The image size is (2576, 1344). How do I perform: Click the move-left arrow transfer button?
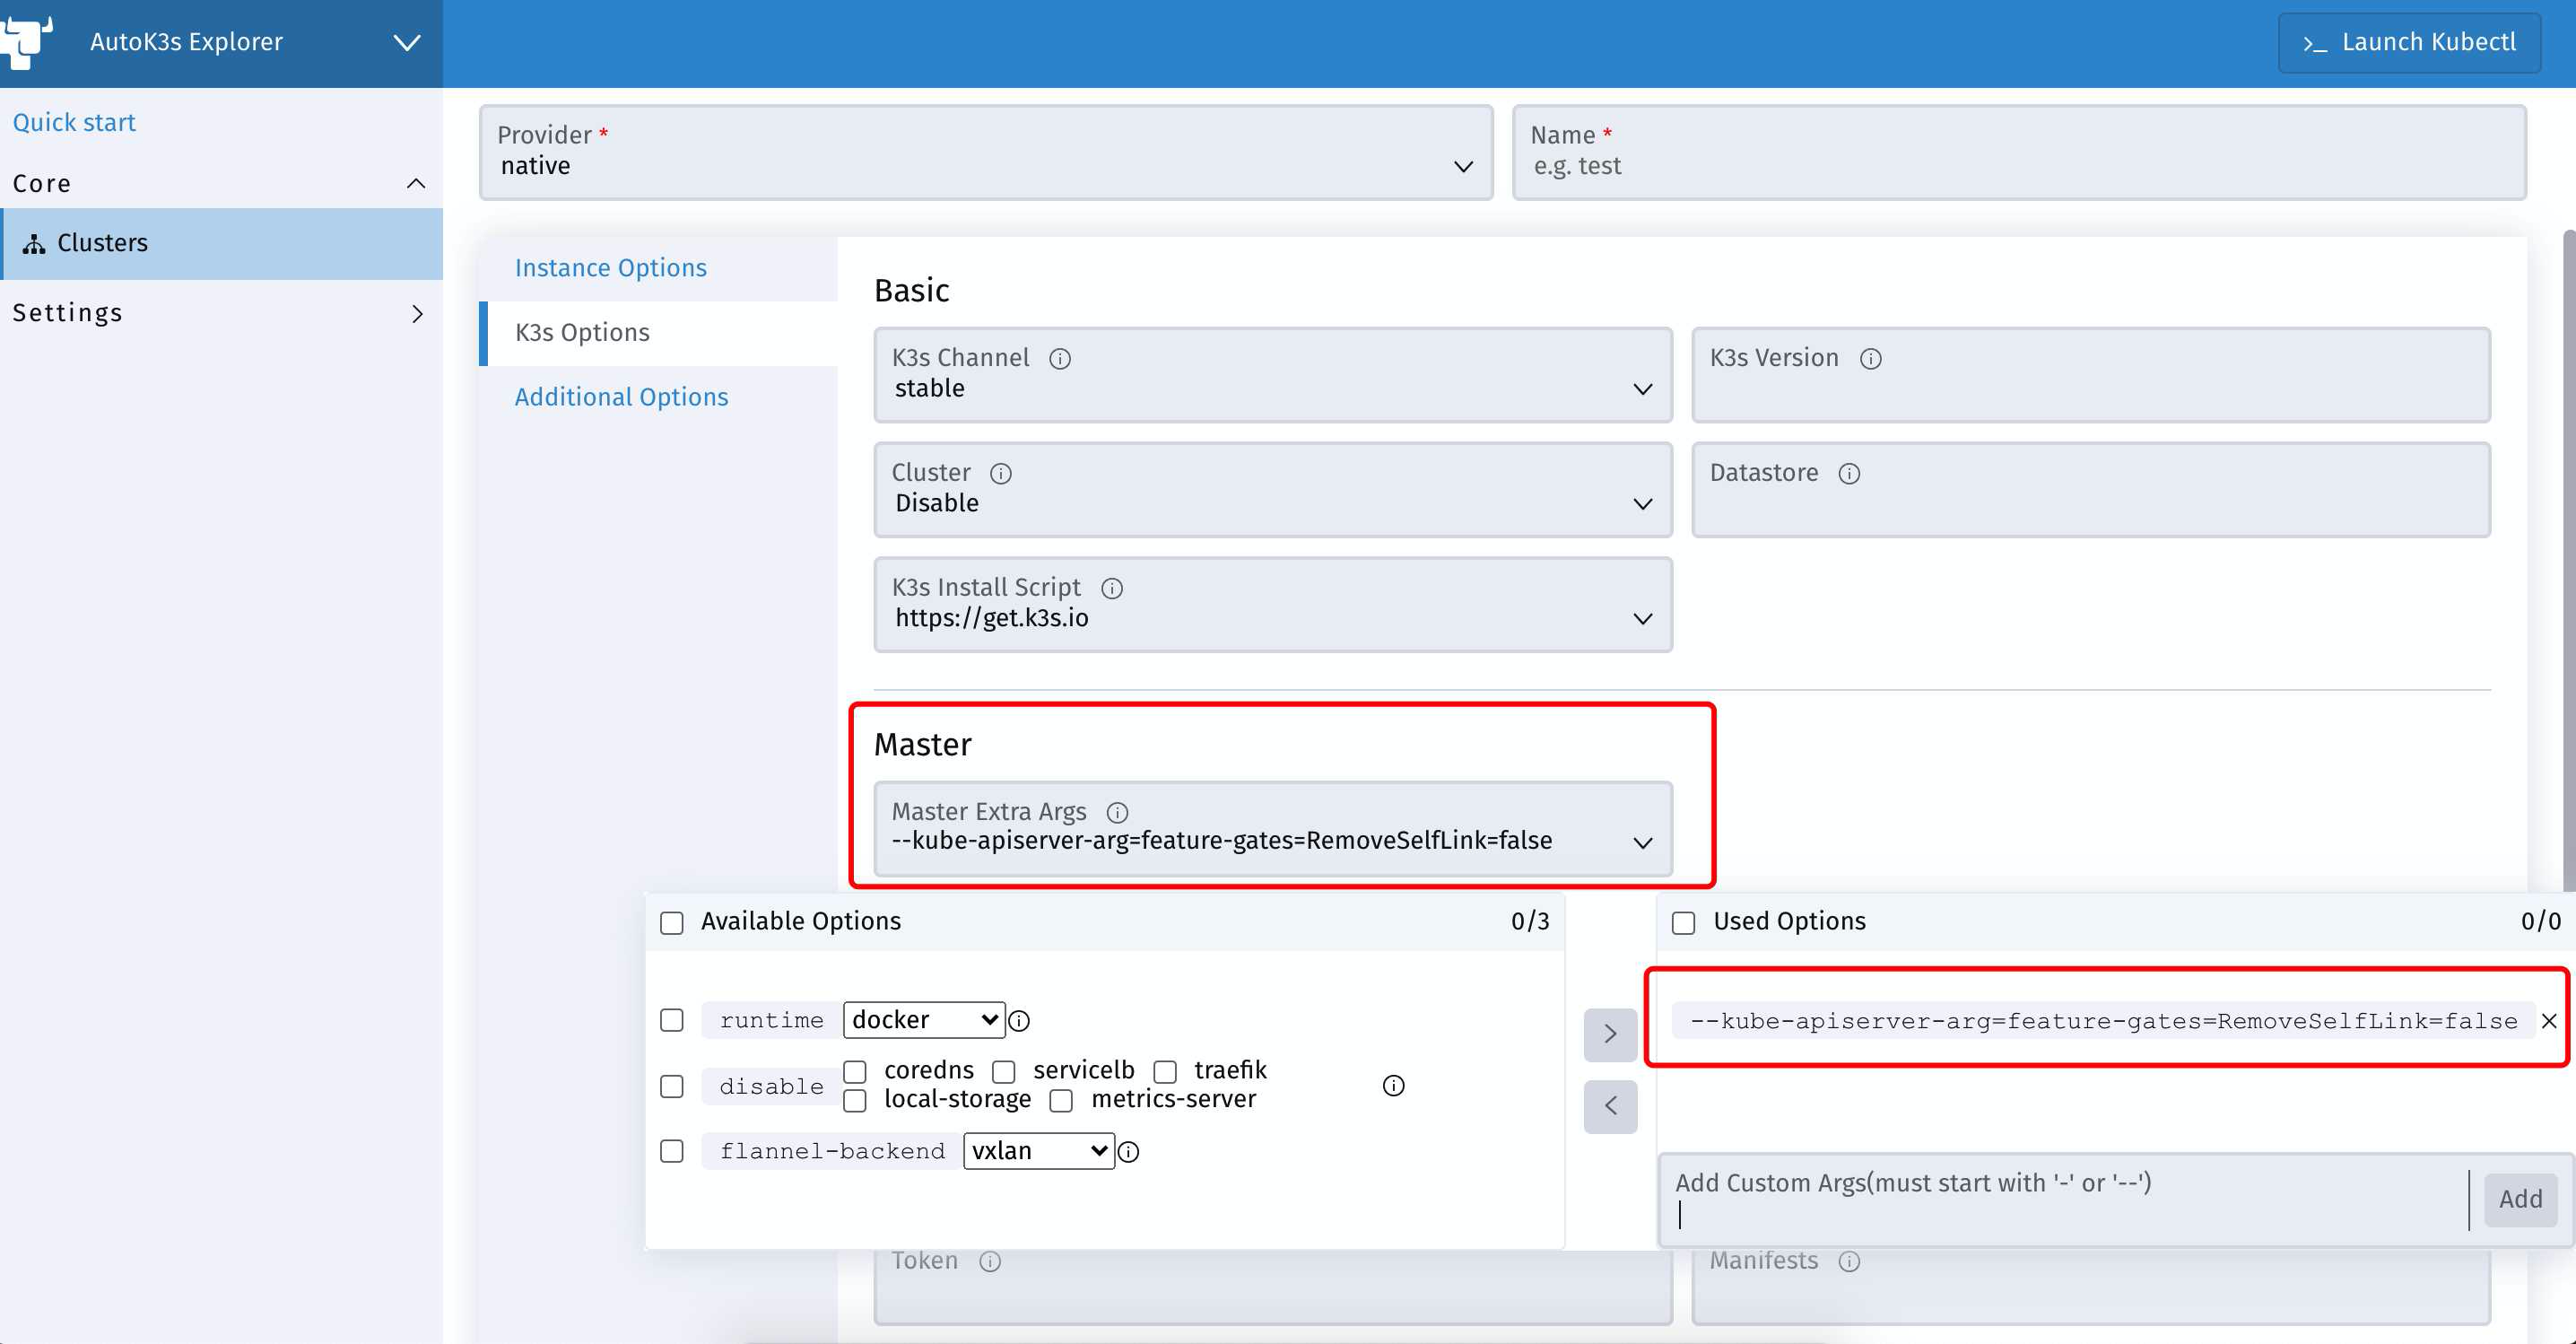pos(1609,1106)
